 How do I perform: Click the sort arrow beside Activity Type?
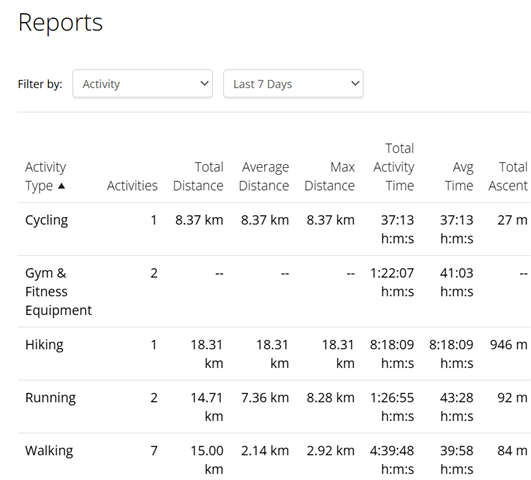[x=61, y=186]
